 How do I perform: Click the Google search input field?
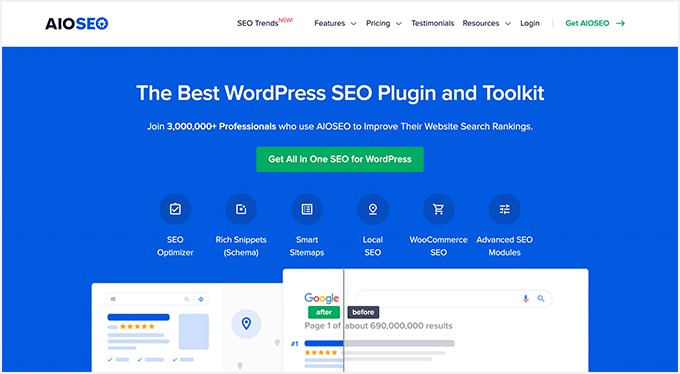454,299
